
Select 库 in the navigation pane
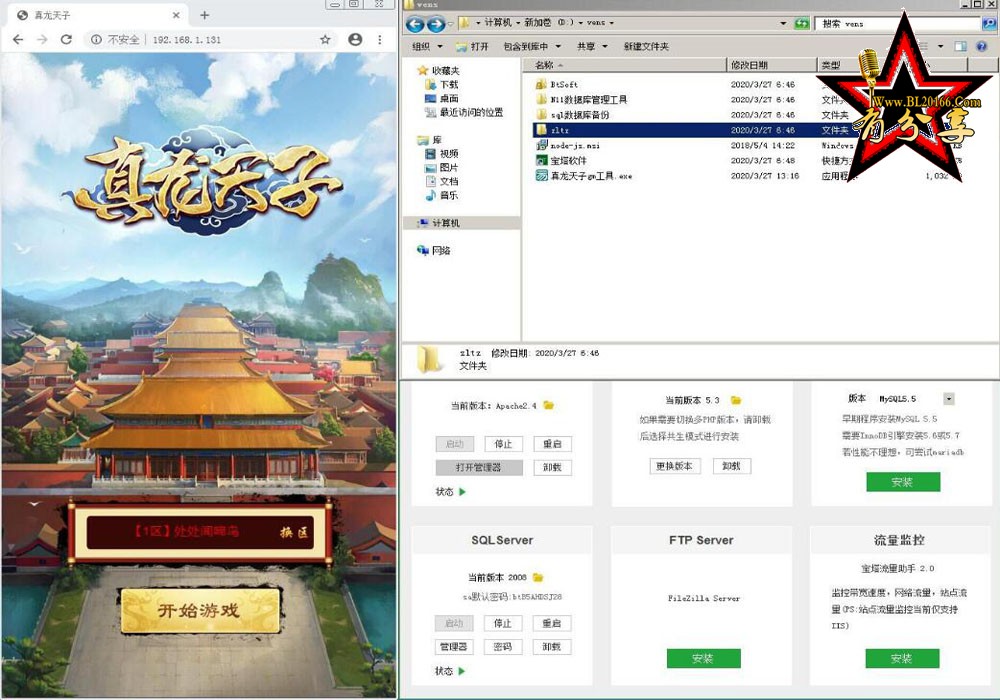click(x=429, y=140)
